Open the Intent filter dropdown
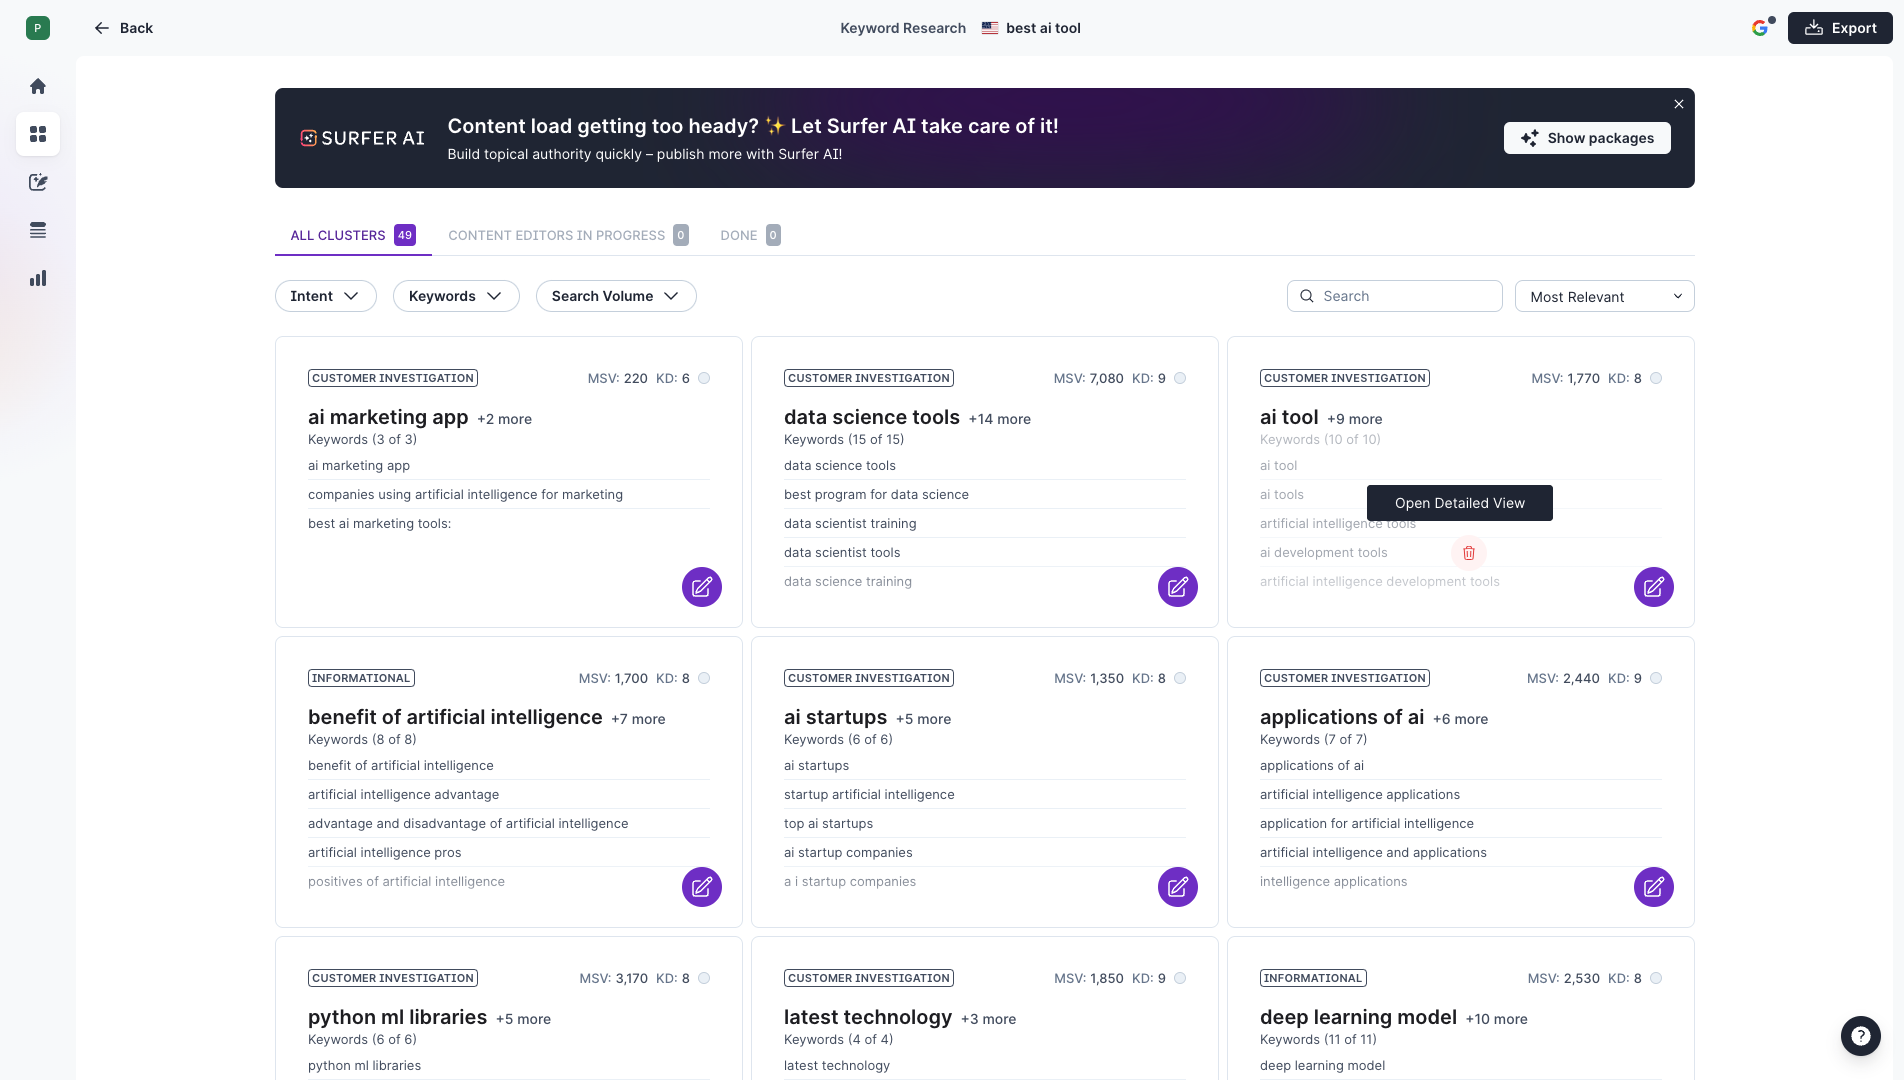 (x=325, y=296)
